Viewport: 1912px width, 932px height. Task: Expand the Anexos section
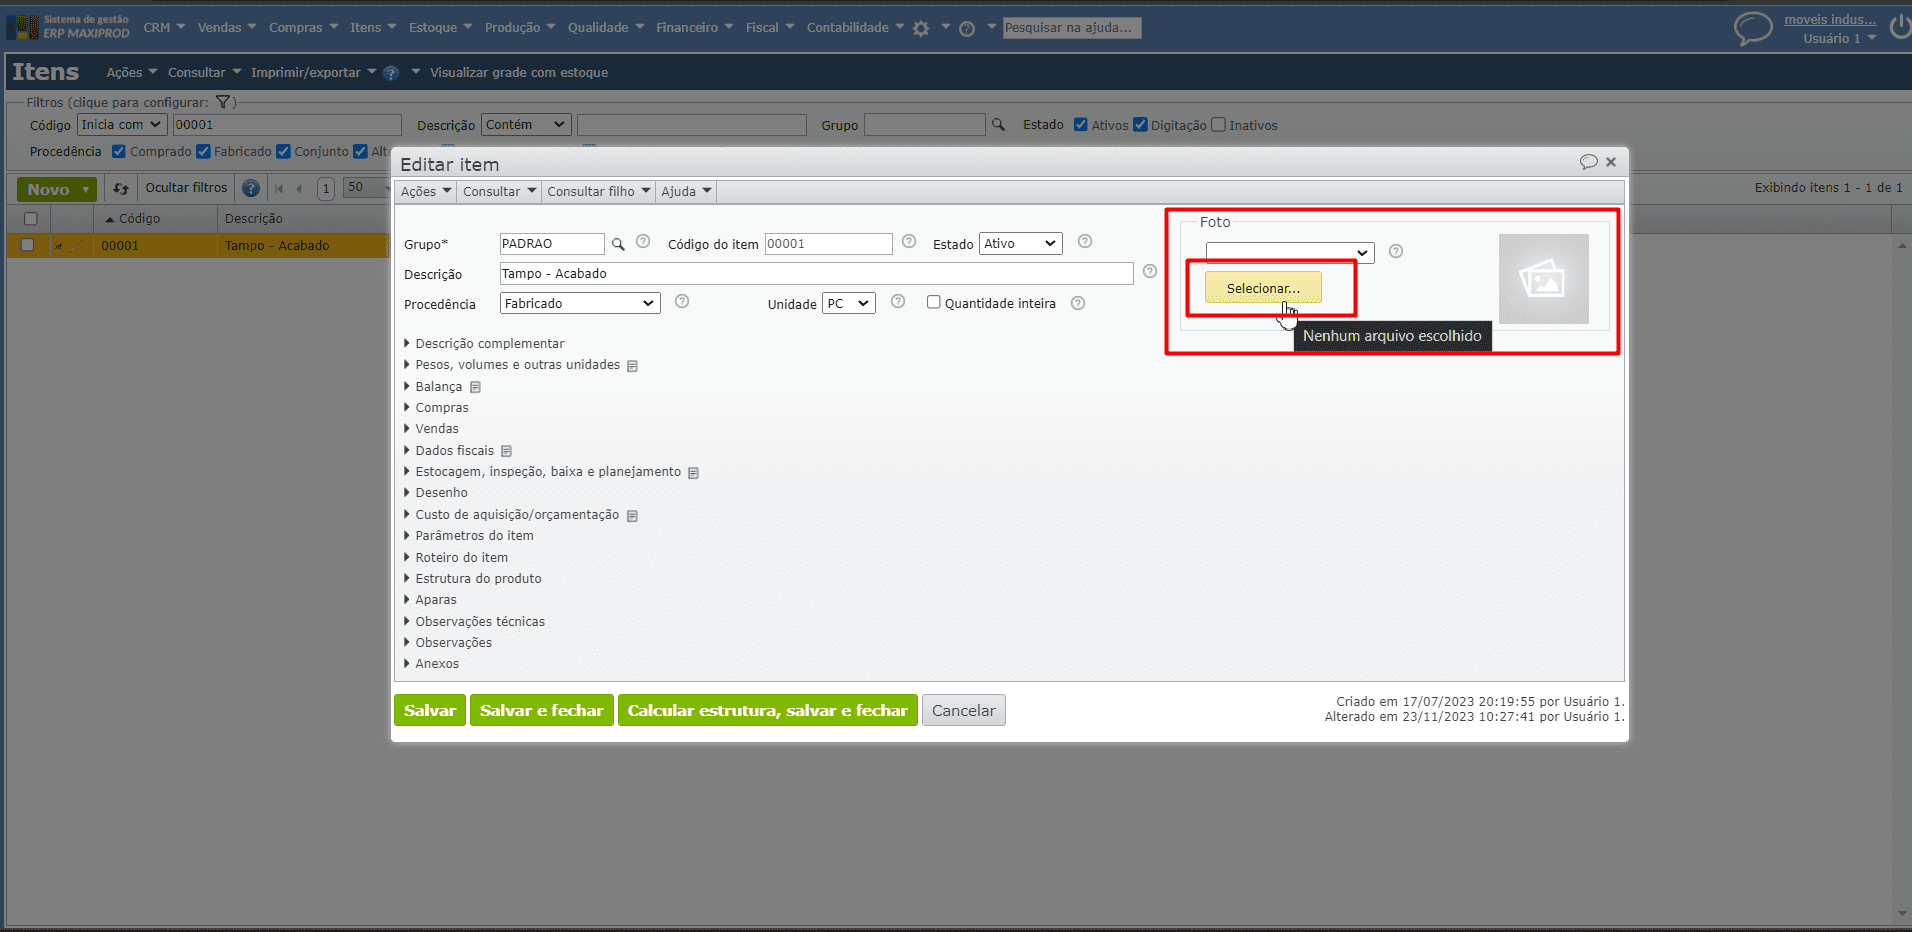click(431, 664)
